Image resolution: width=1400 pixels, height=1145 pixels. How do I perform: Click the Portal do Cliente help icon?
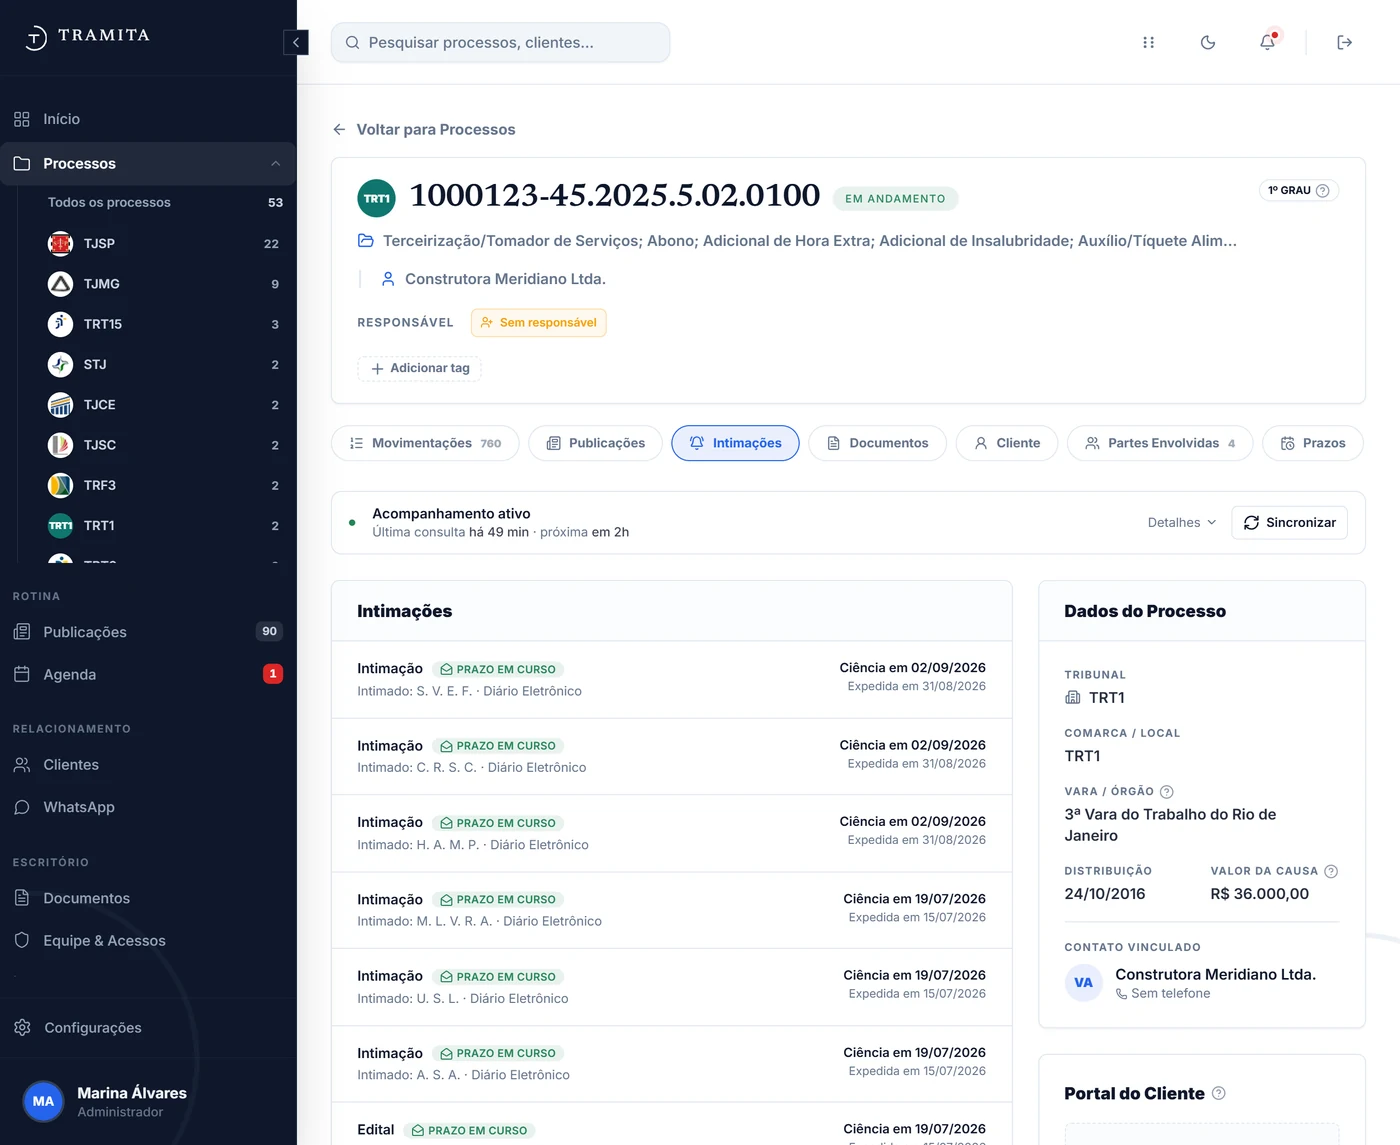pyautogui.click(x=1218, y=1093)
